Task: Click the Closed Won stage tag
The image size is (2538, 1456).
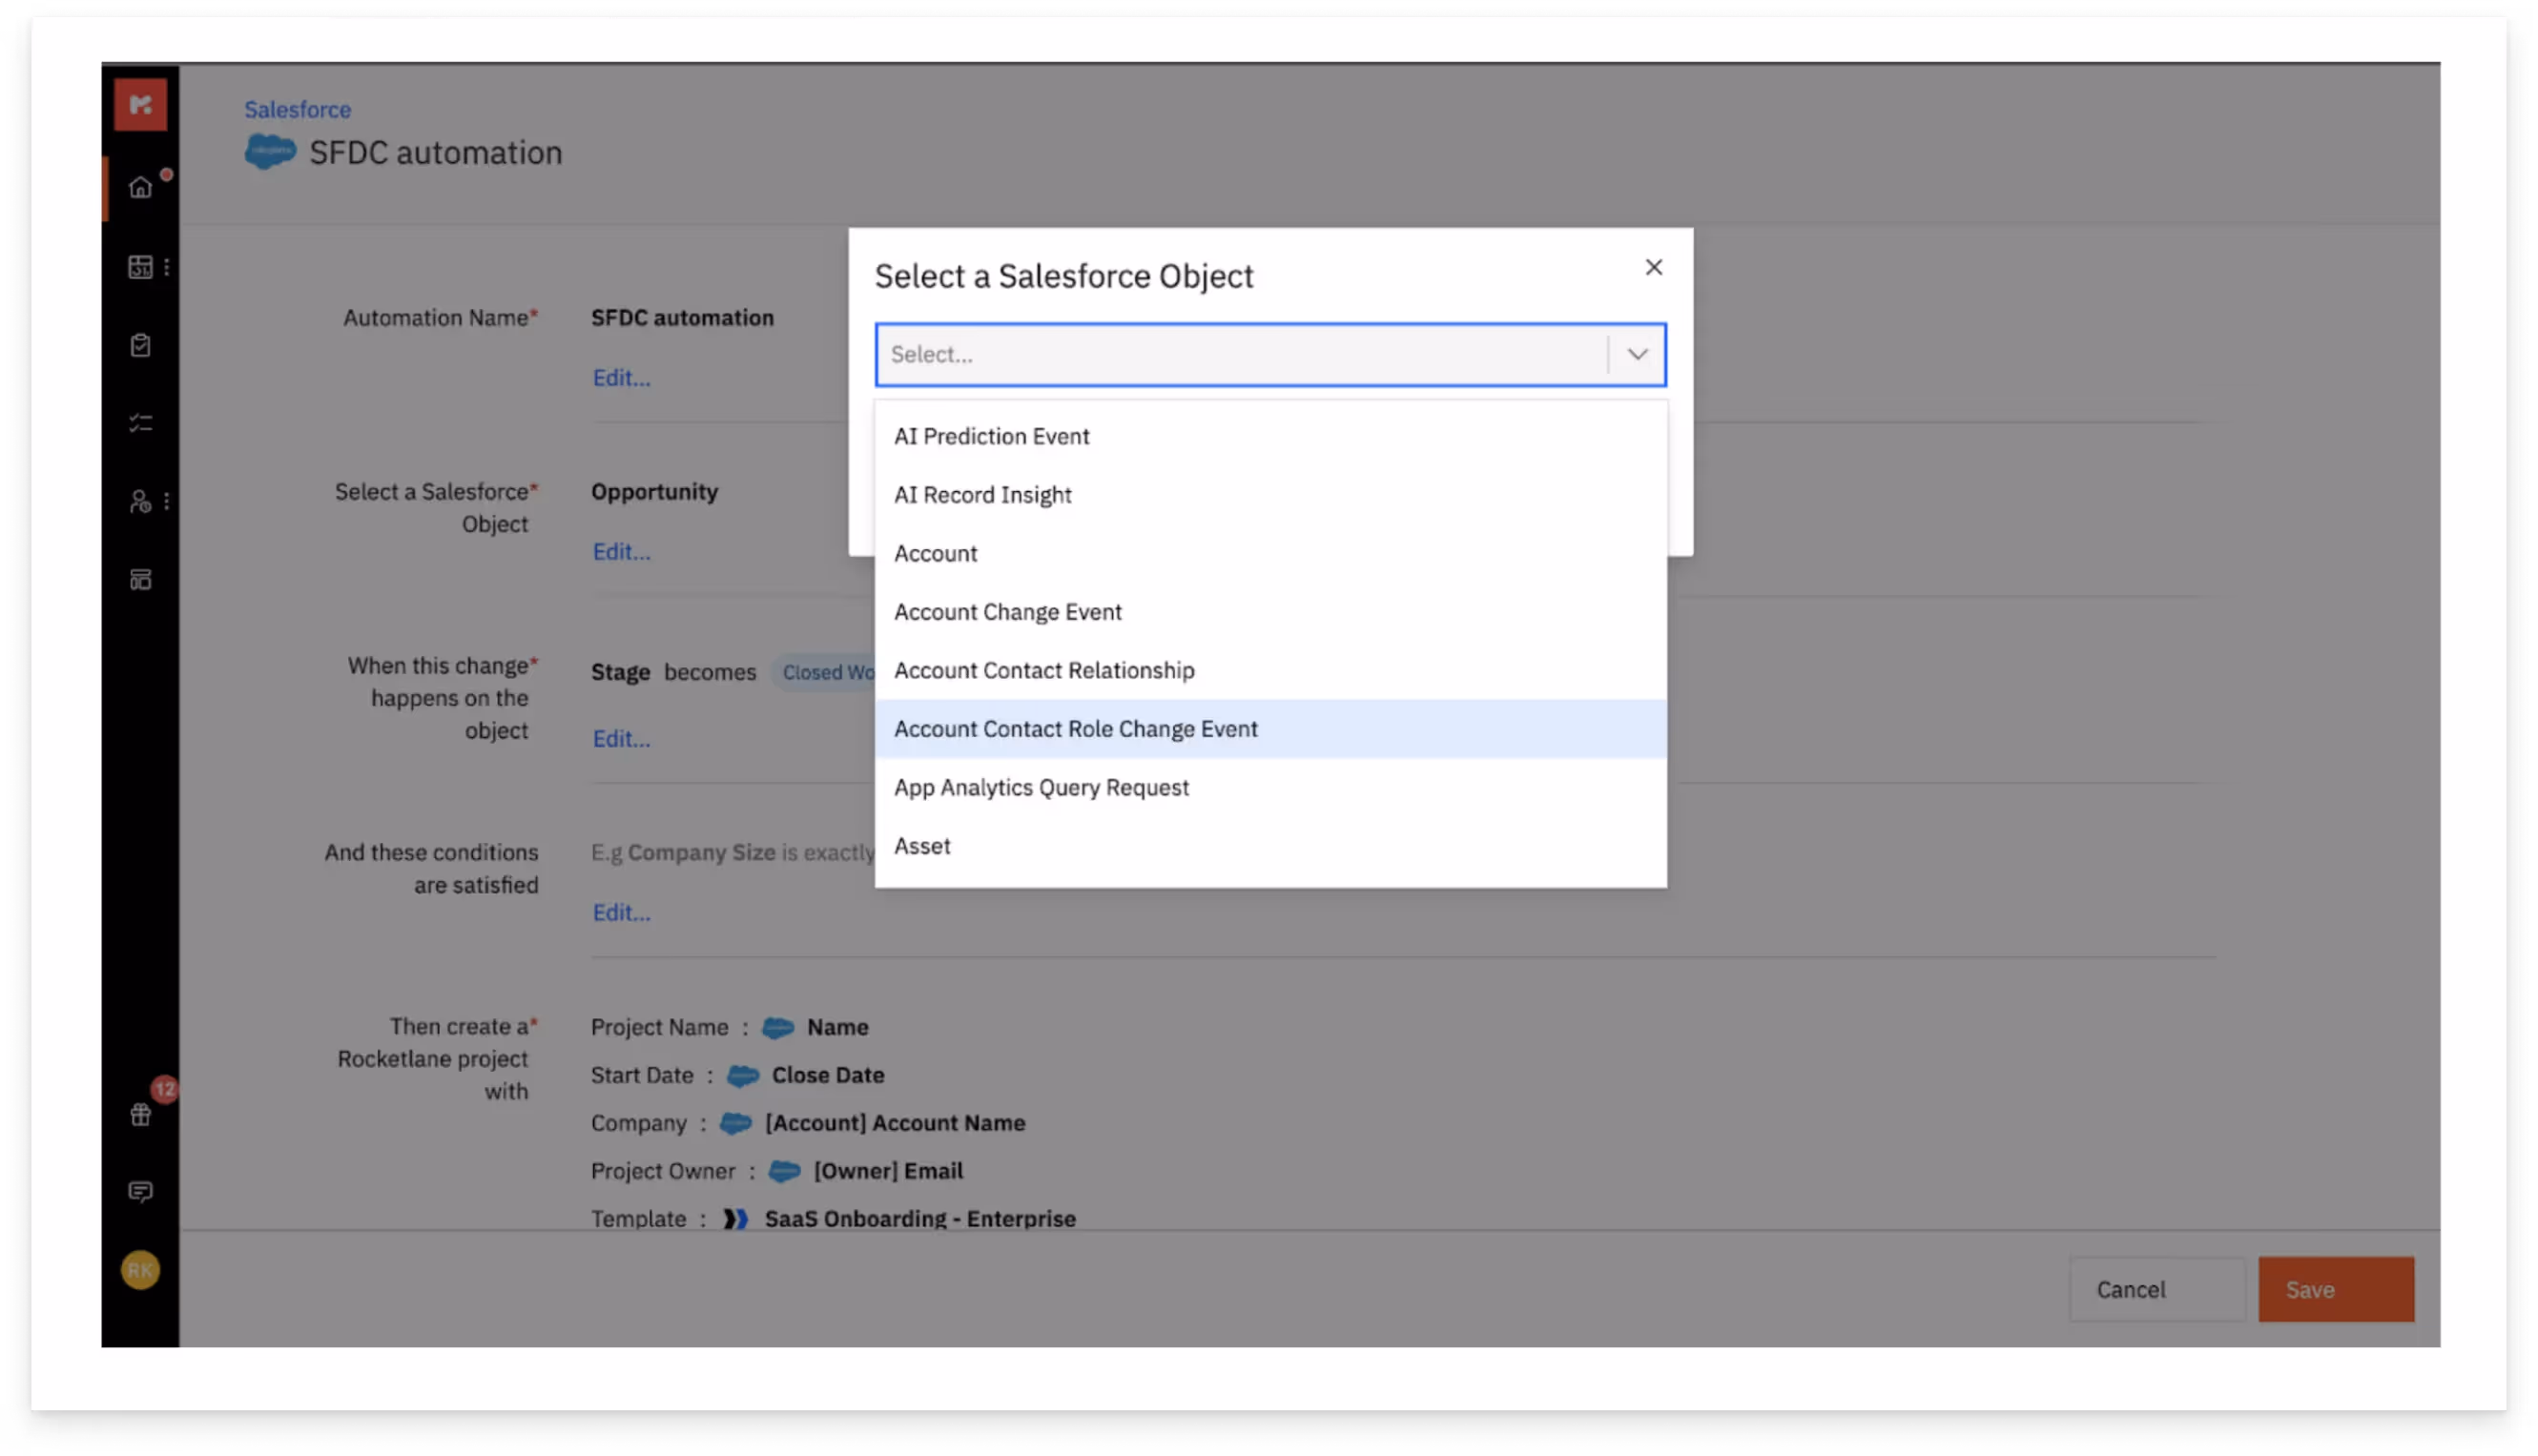Action: tap(826, 673)
